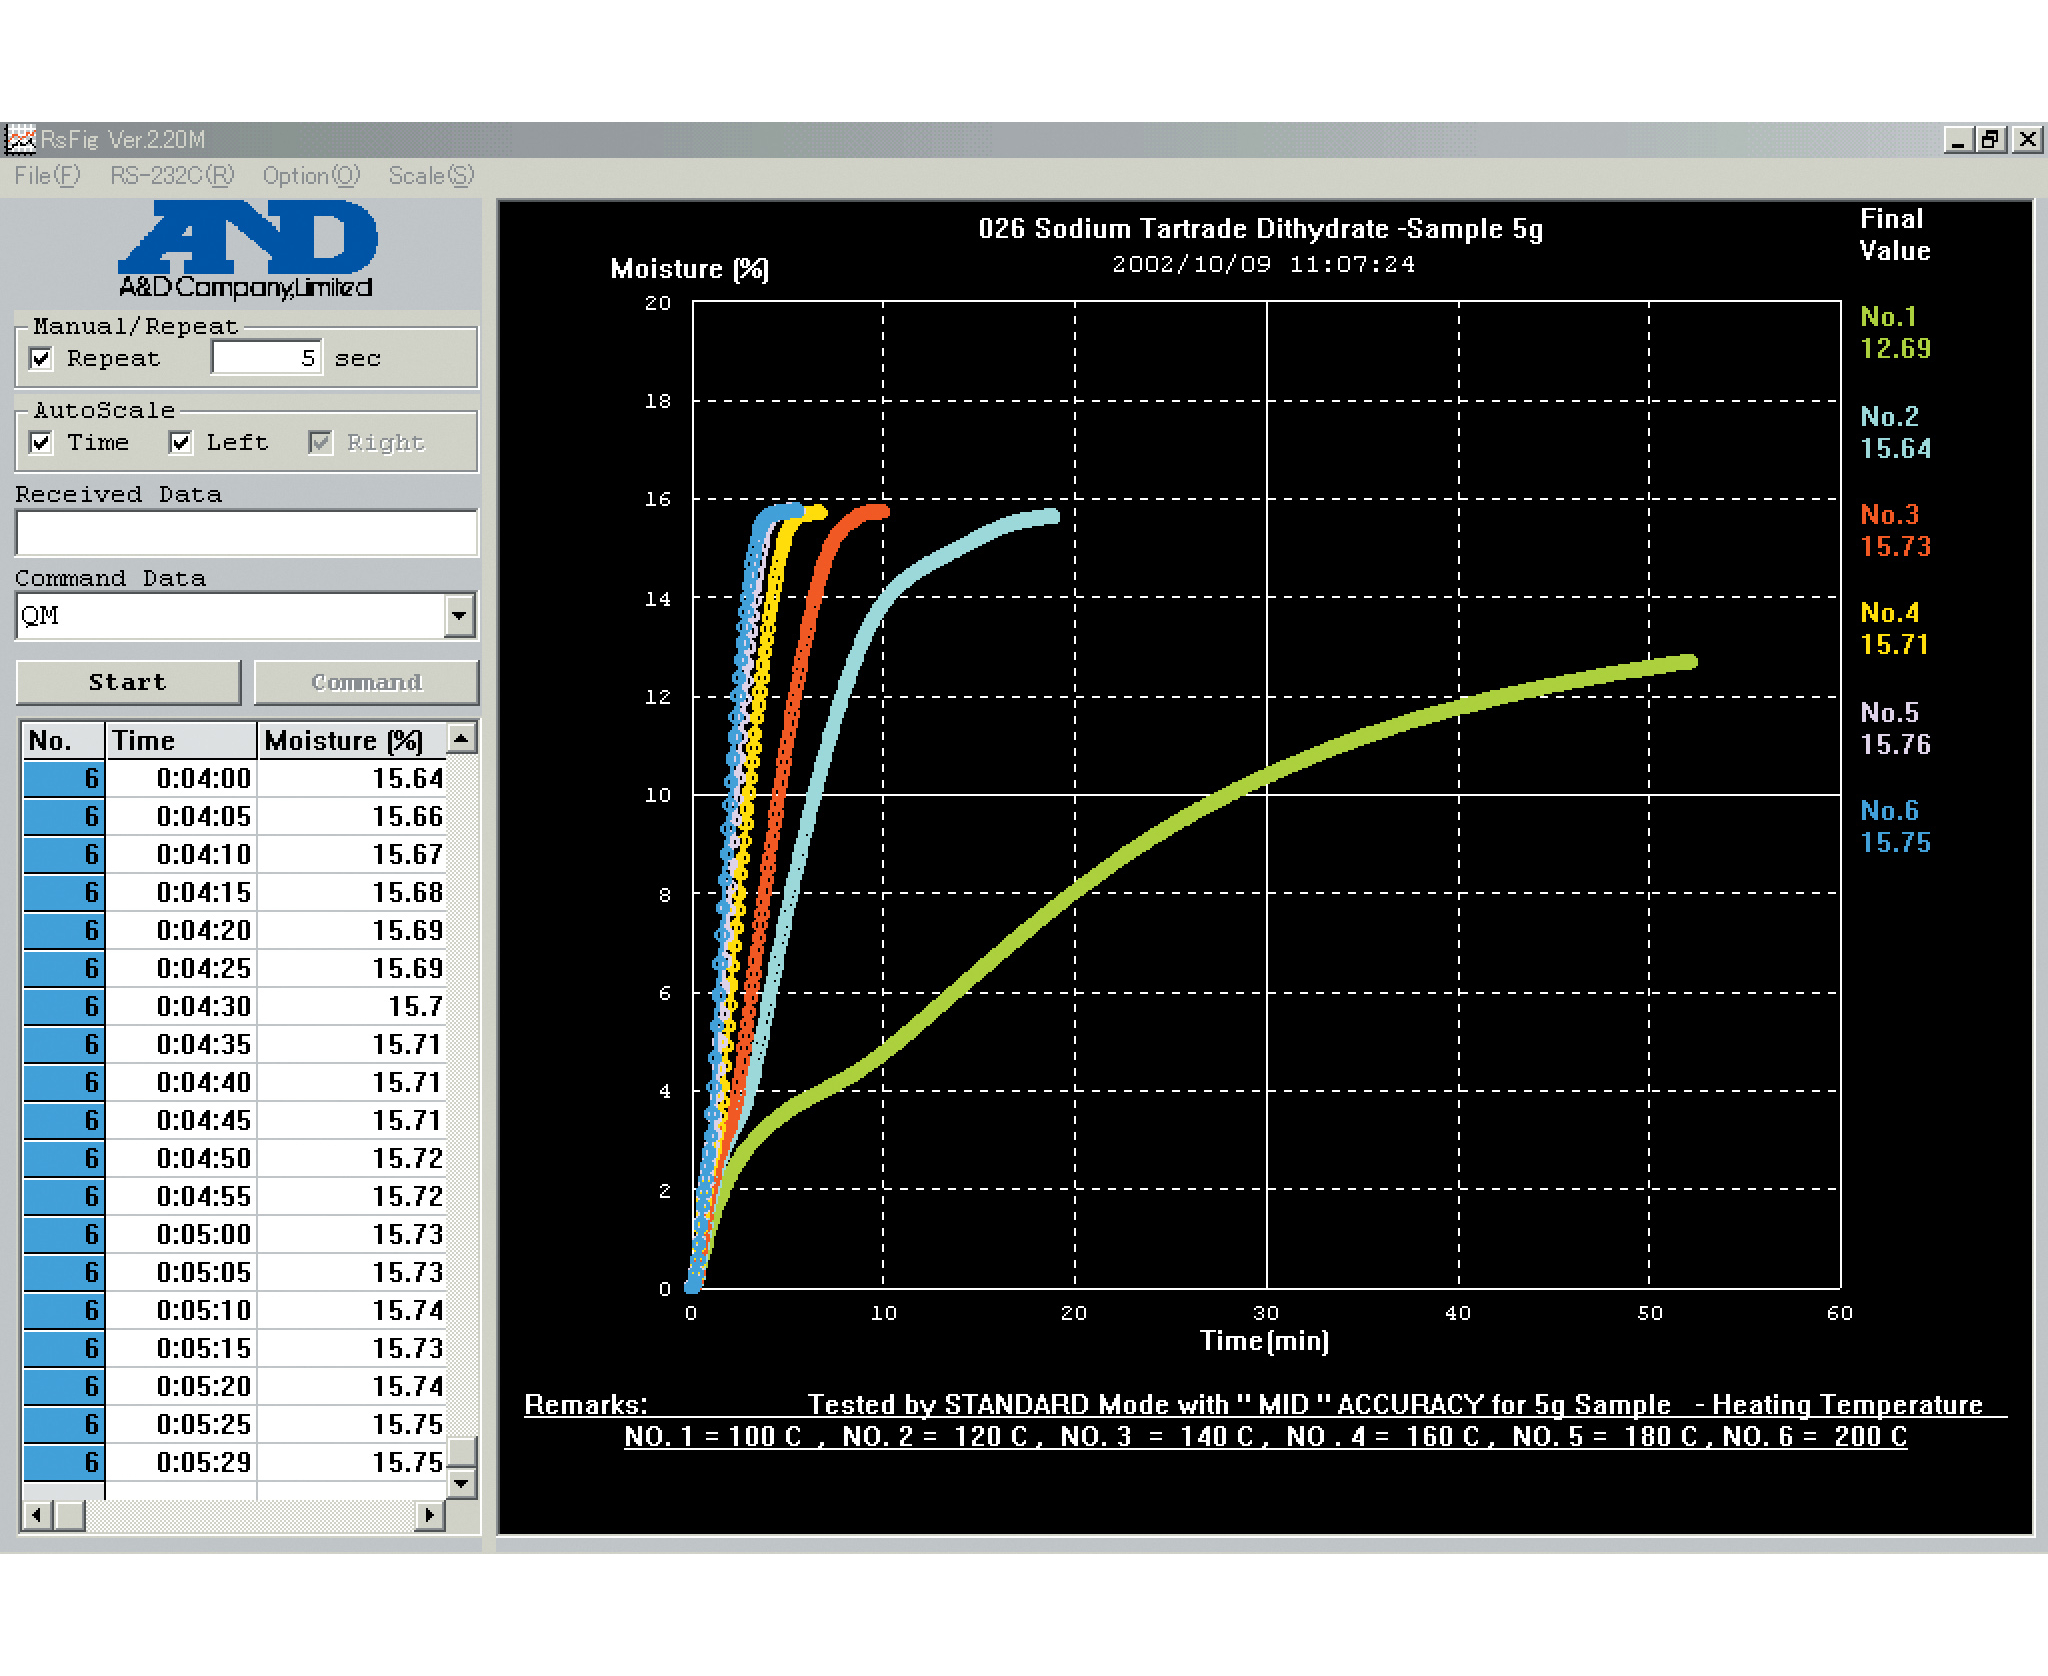Restore down the RsFig window
This screenshot has height=1676, width=2048.
1991,140
